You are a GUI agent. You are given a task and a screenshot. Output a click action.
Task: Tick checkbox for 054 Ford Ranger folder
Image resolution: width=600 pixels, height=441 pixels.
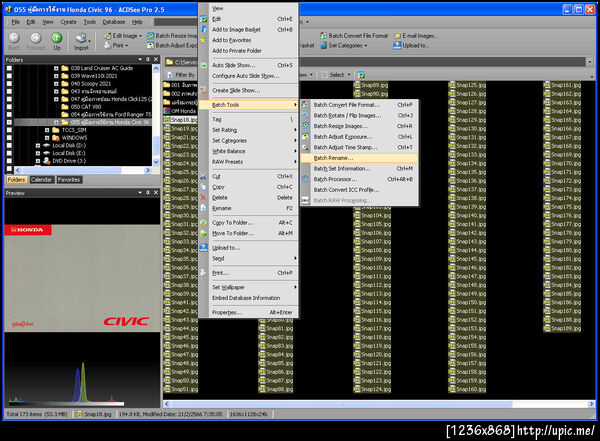(9, 114)
